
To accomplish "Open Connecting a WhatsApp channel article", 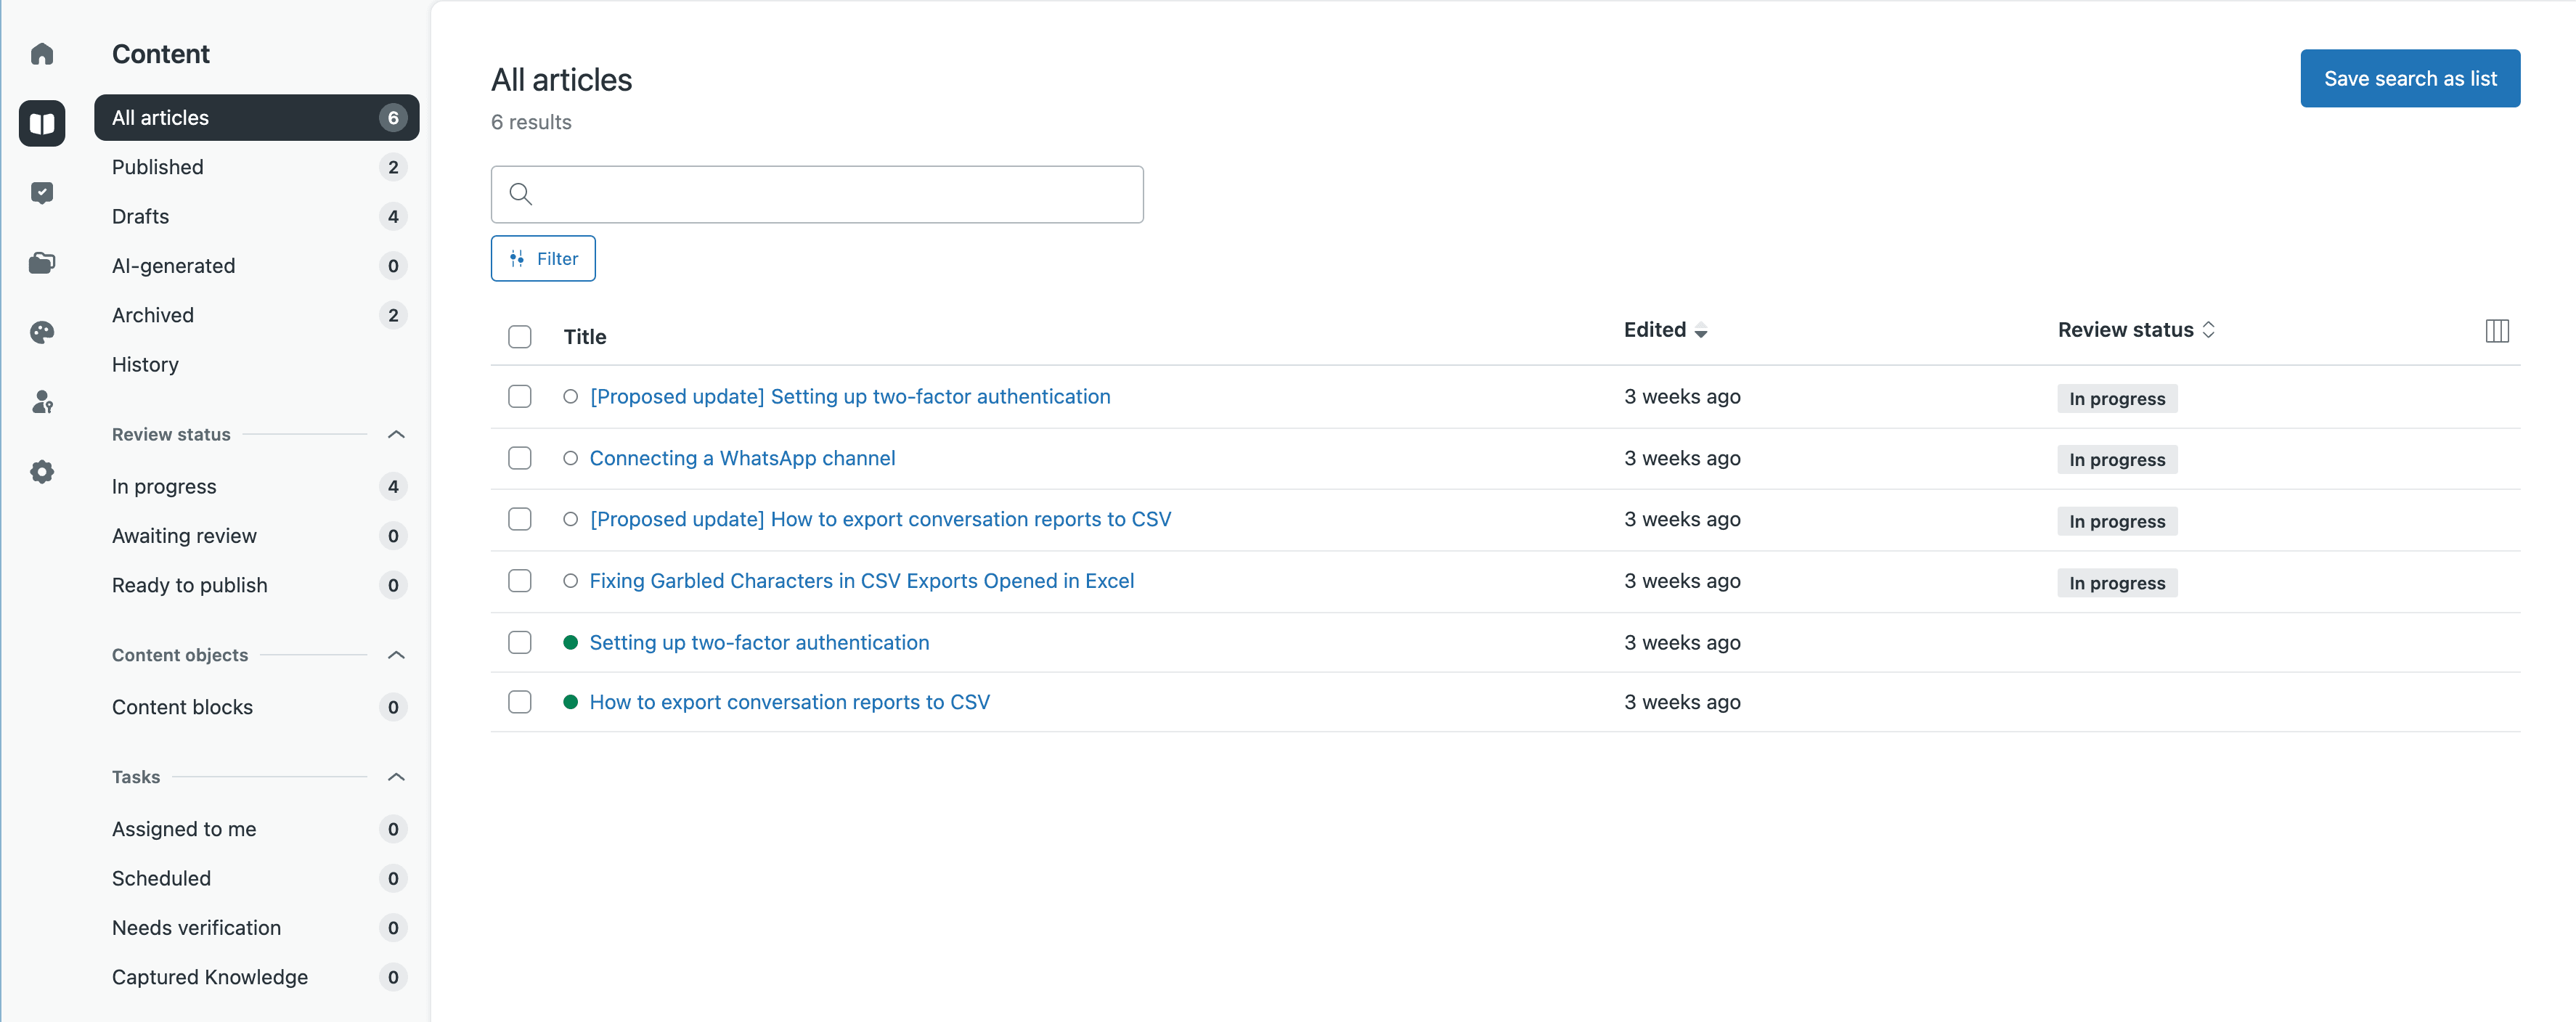I will point(742,458).
